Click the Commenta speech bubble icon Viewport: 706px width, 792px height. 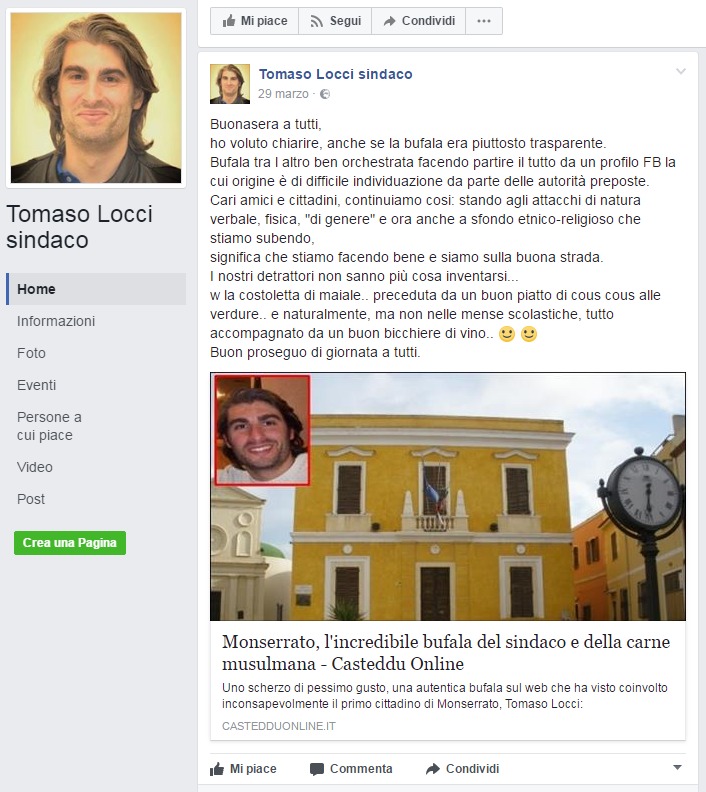(x=317, y=769)
